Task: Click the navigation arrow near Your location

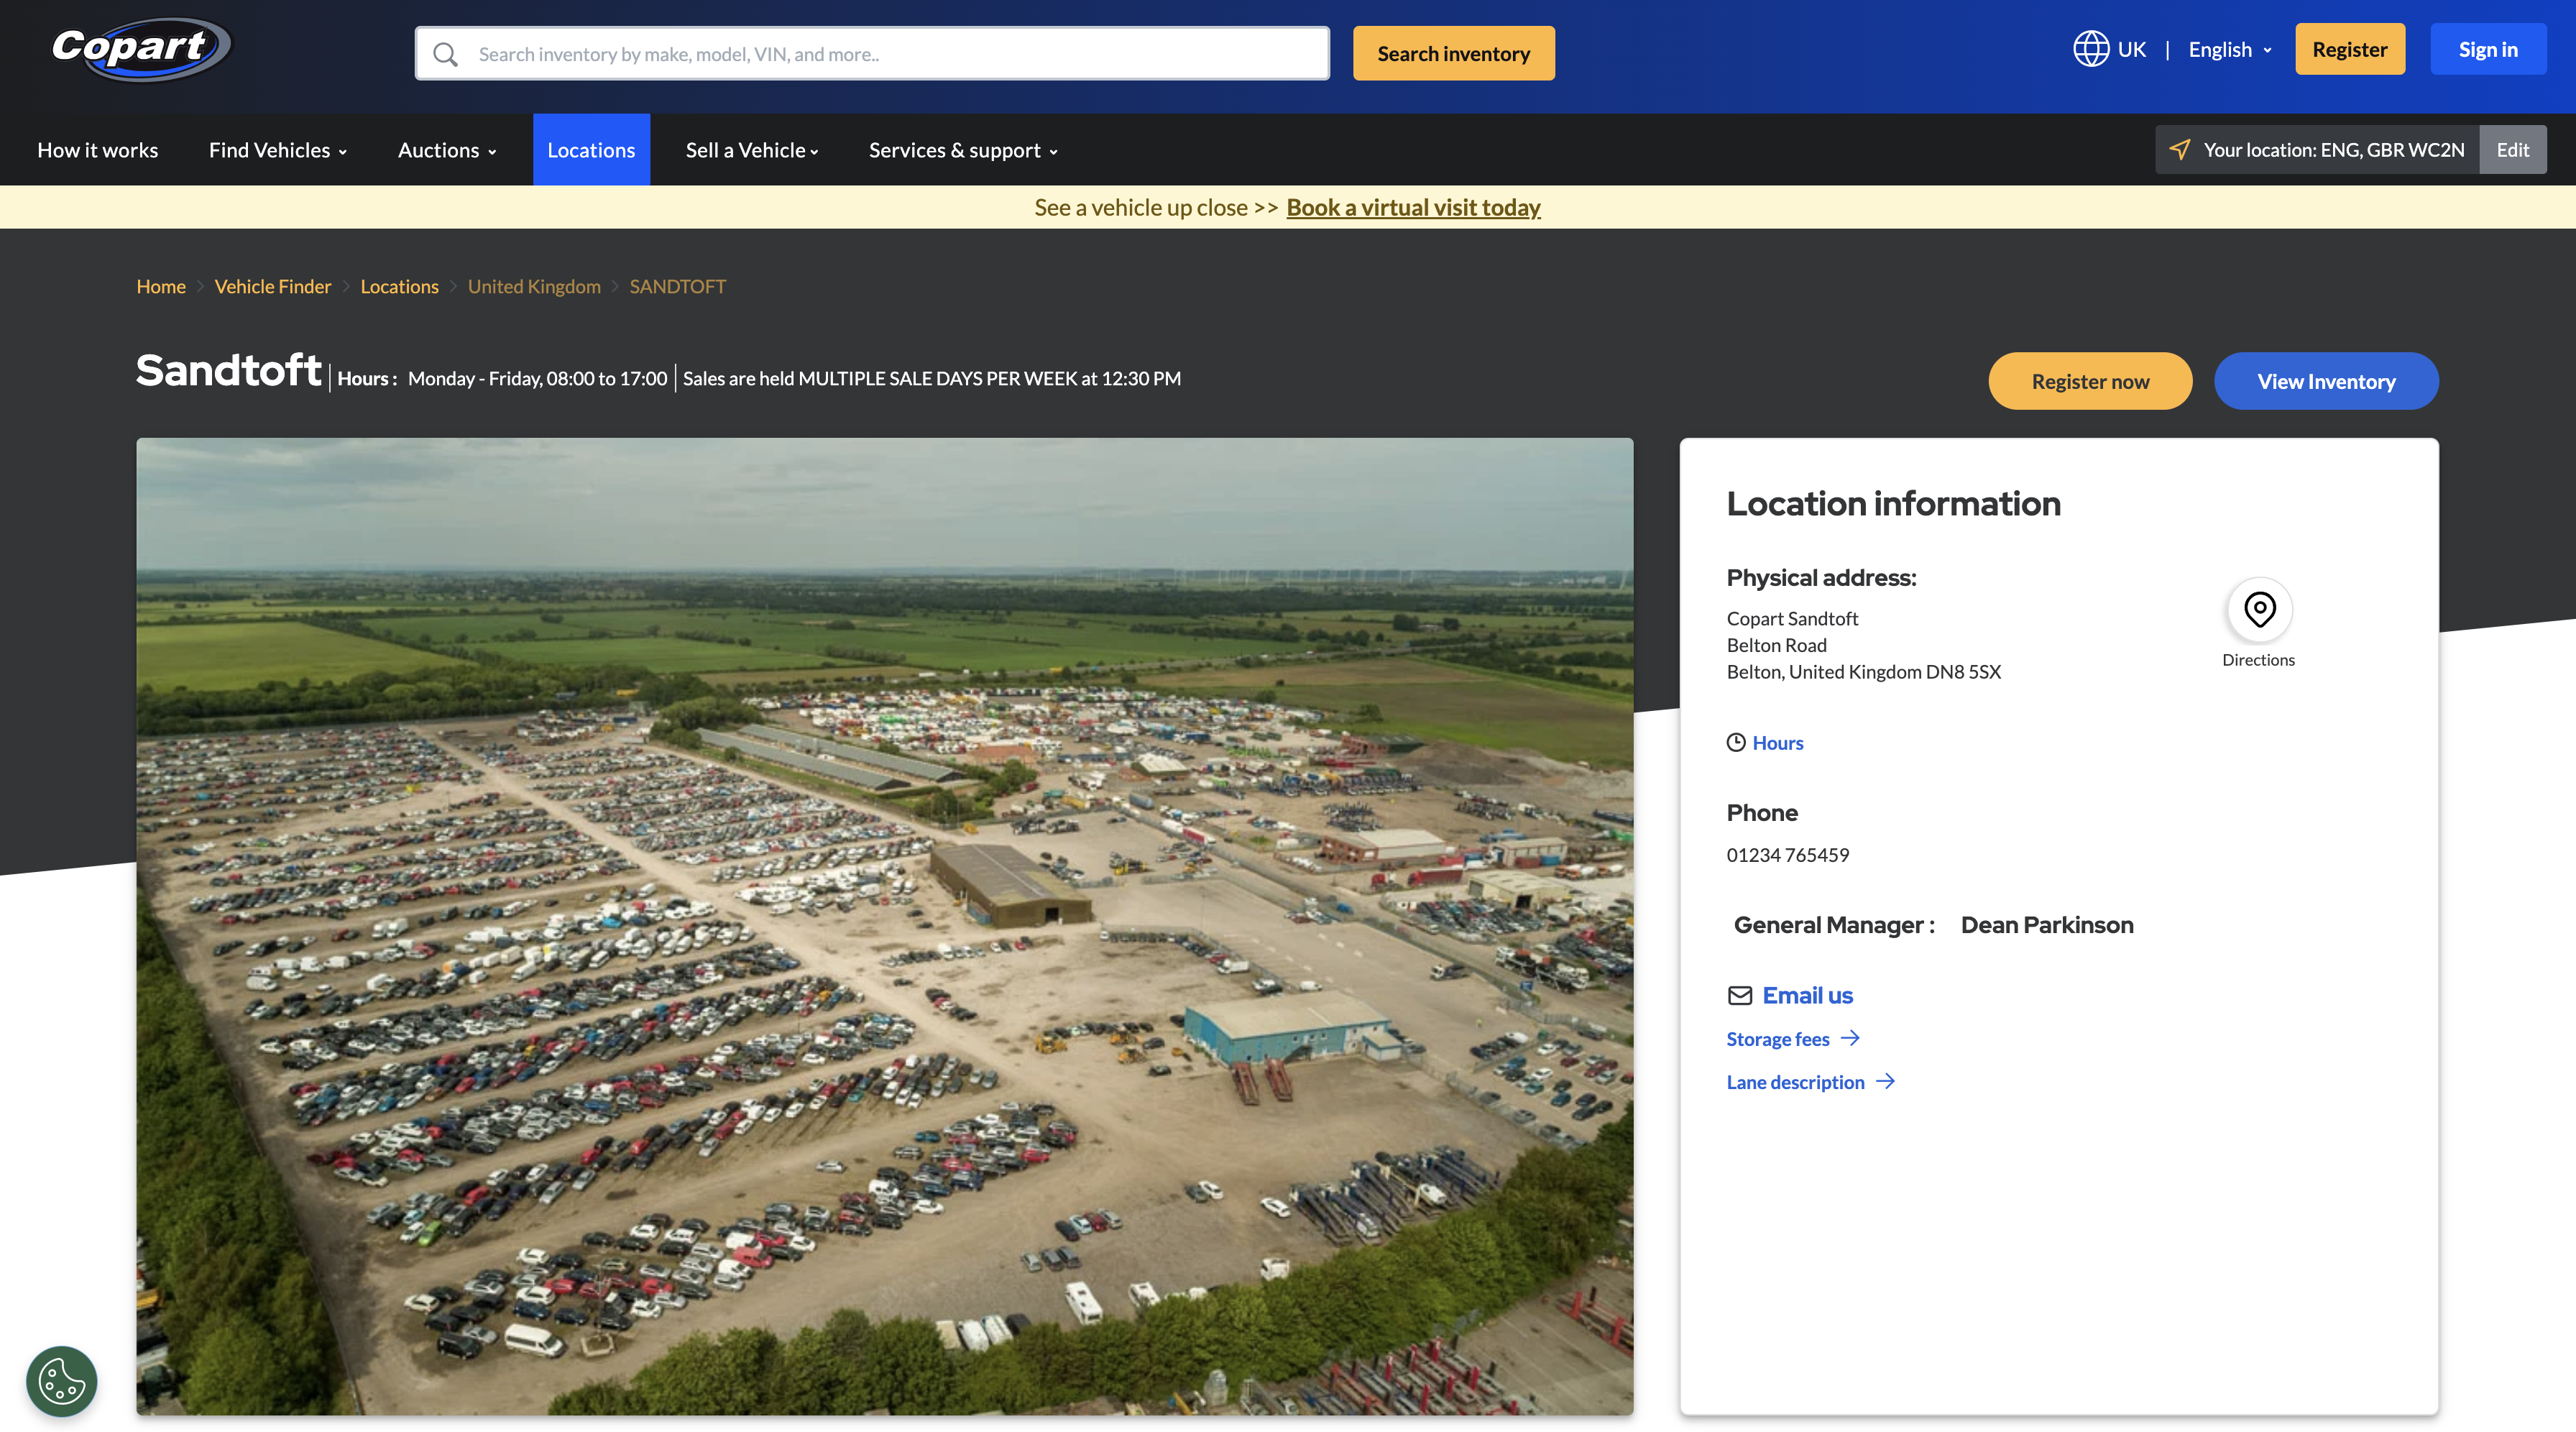Action: 2179,149
